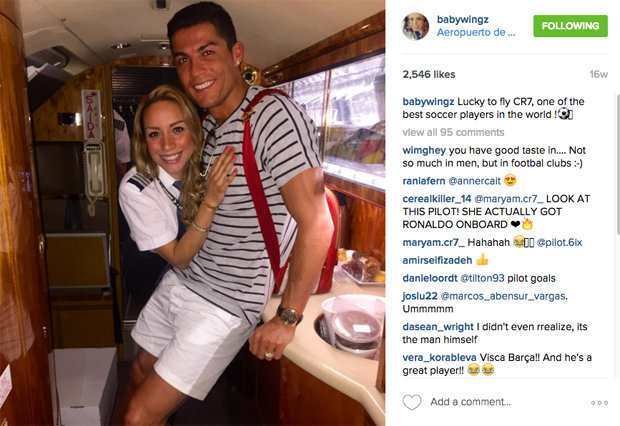Expand view all 95 comments

coord(453,132)
